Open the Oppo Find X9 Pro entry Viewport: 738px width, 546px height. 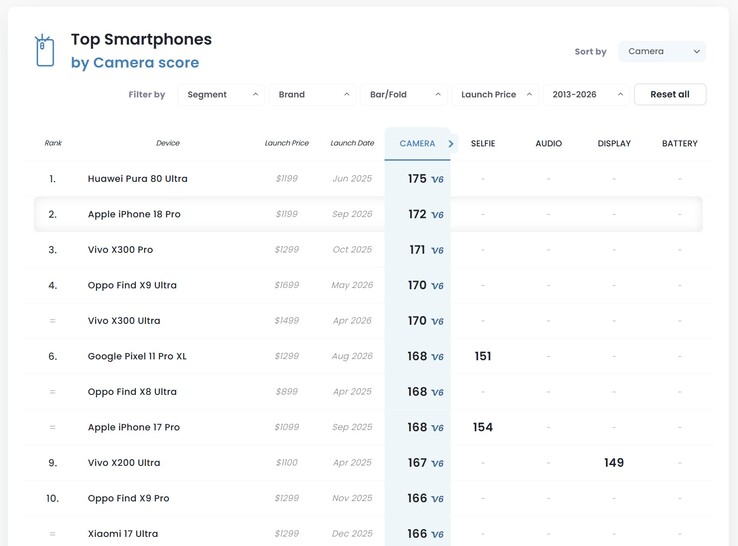click(x=128, y=498)
